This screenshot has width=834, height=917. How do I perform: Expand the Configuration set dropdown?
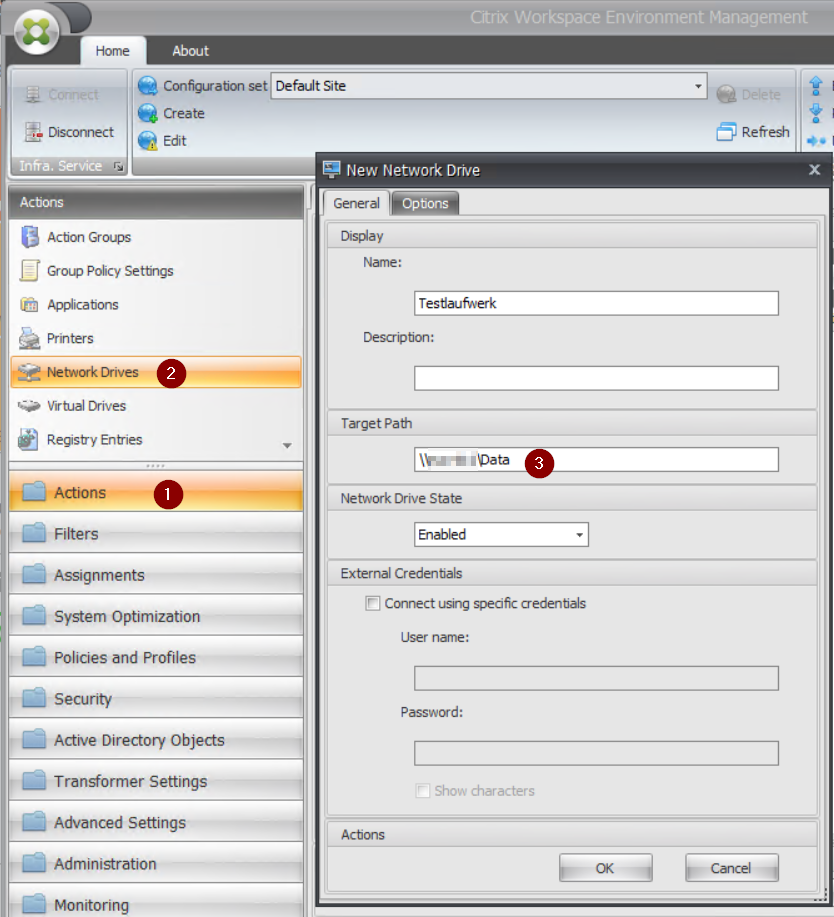point(698,87)
